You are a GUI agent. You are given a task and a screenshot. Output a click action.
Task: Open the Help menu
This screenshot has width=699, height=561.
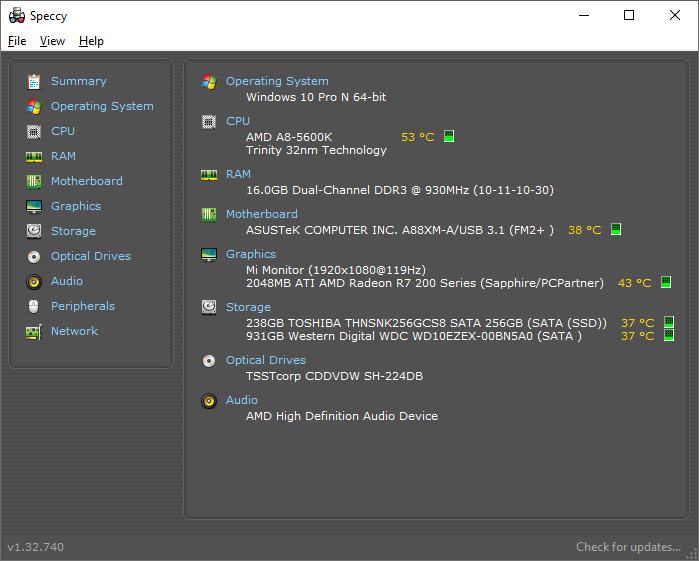91,41
